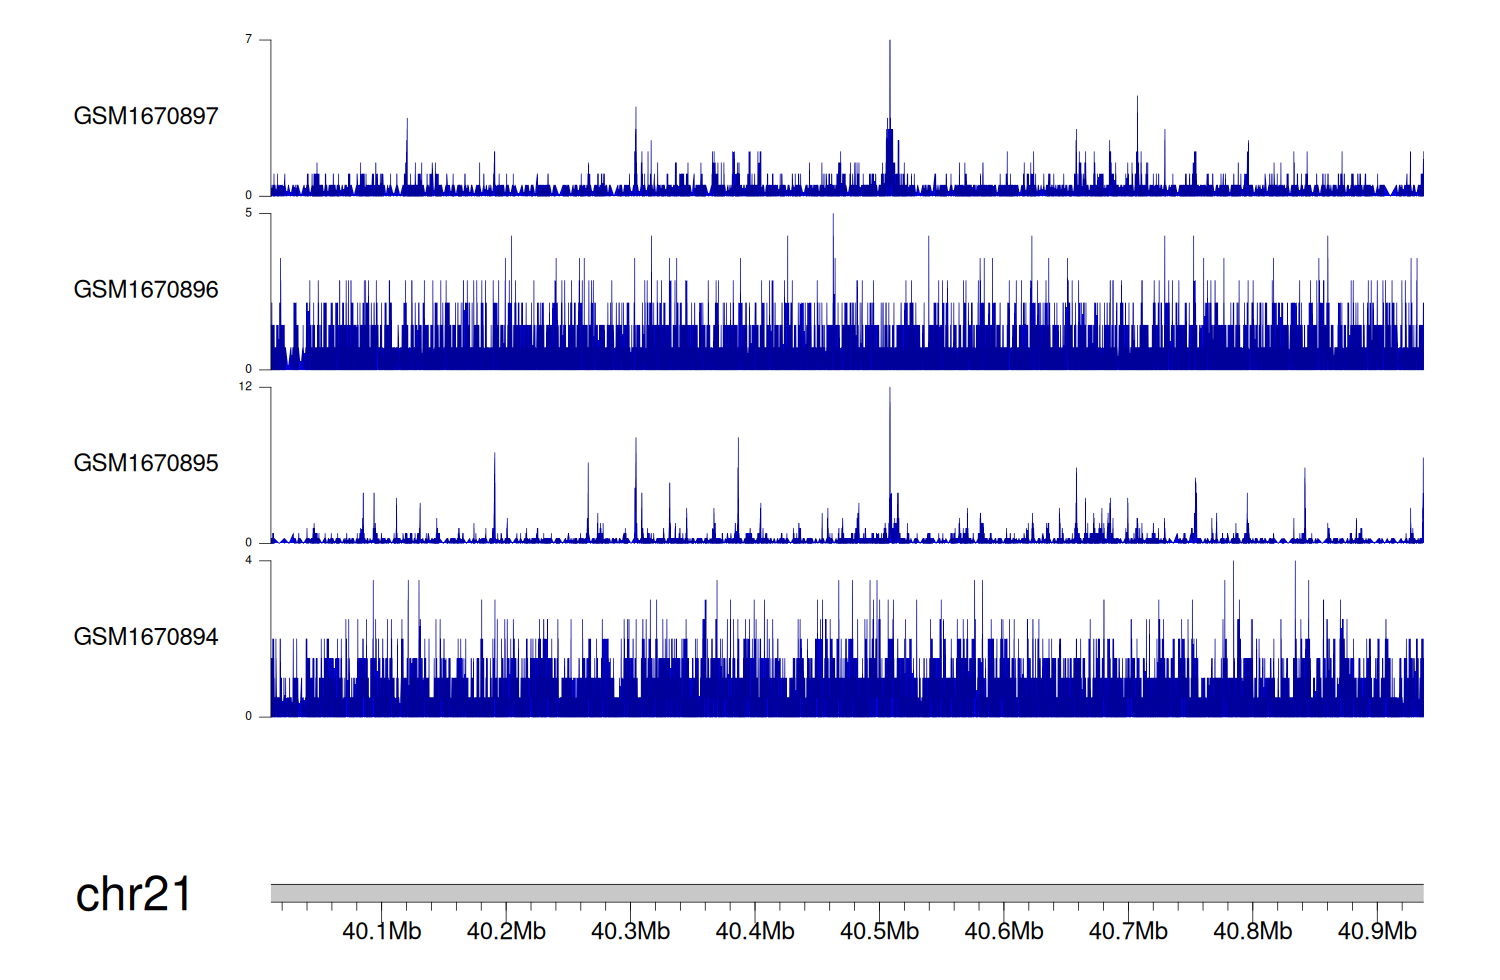Screen dimensions: 1500x980
Task: Select the GSM1670894 track name
Action: pyautogui.click(x=146, y=637)
